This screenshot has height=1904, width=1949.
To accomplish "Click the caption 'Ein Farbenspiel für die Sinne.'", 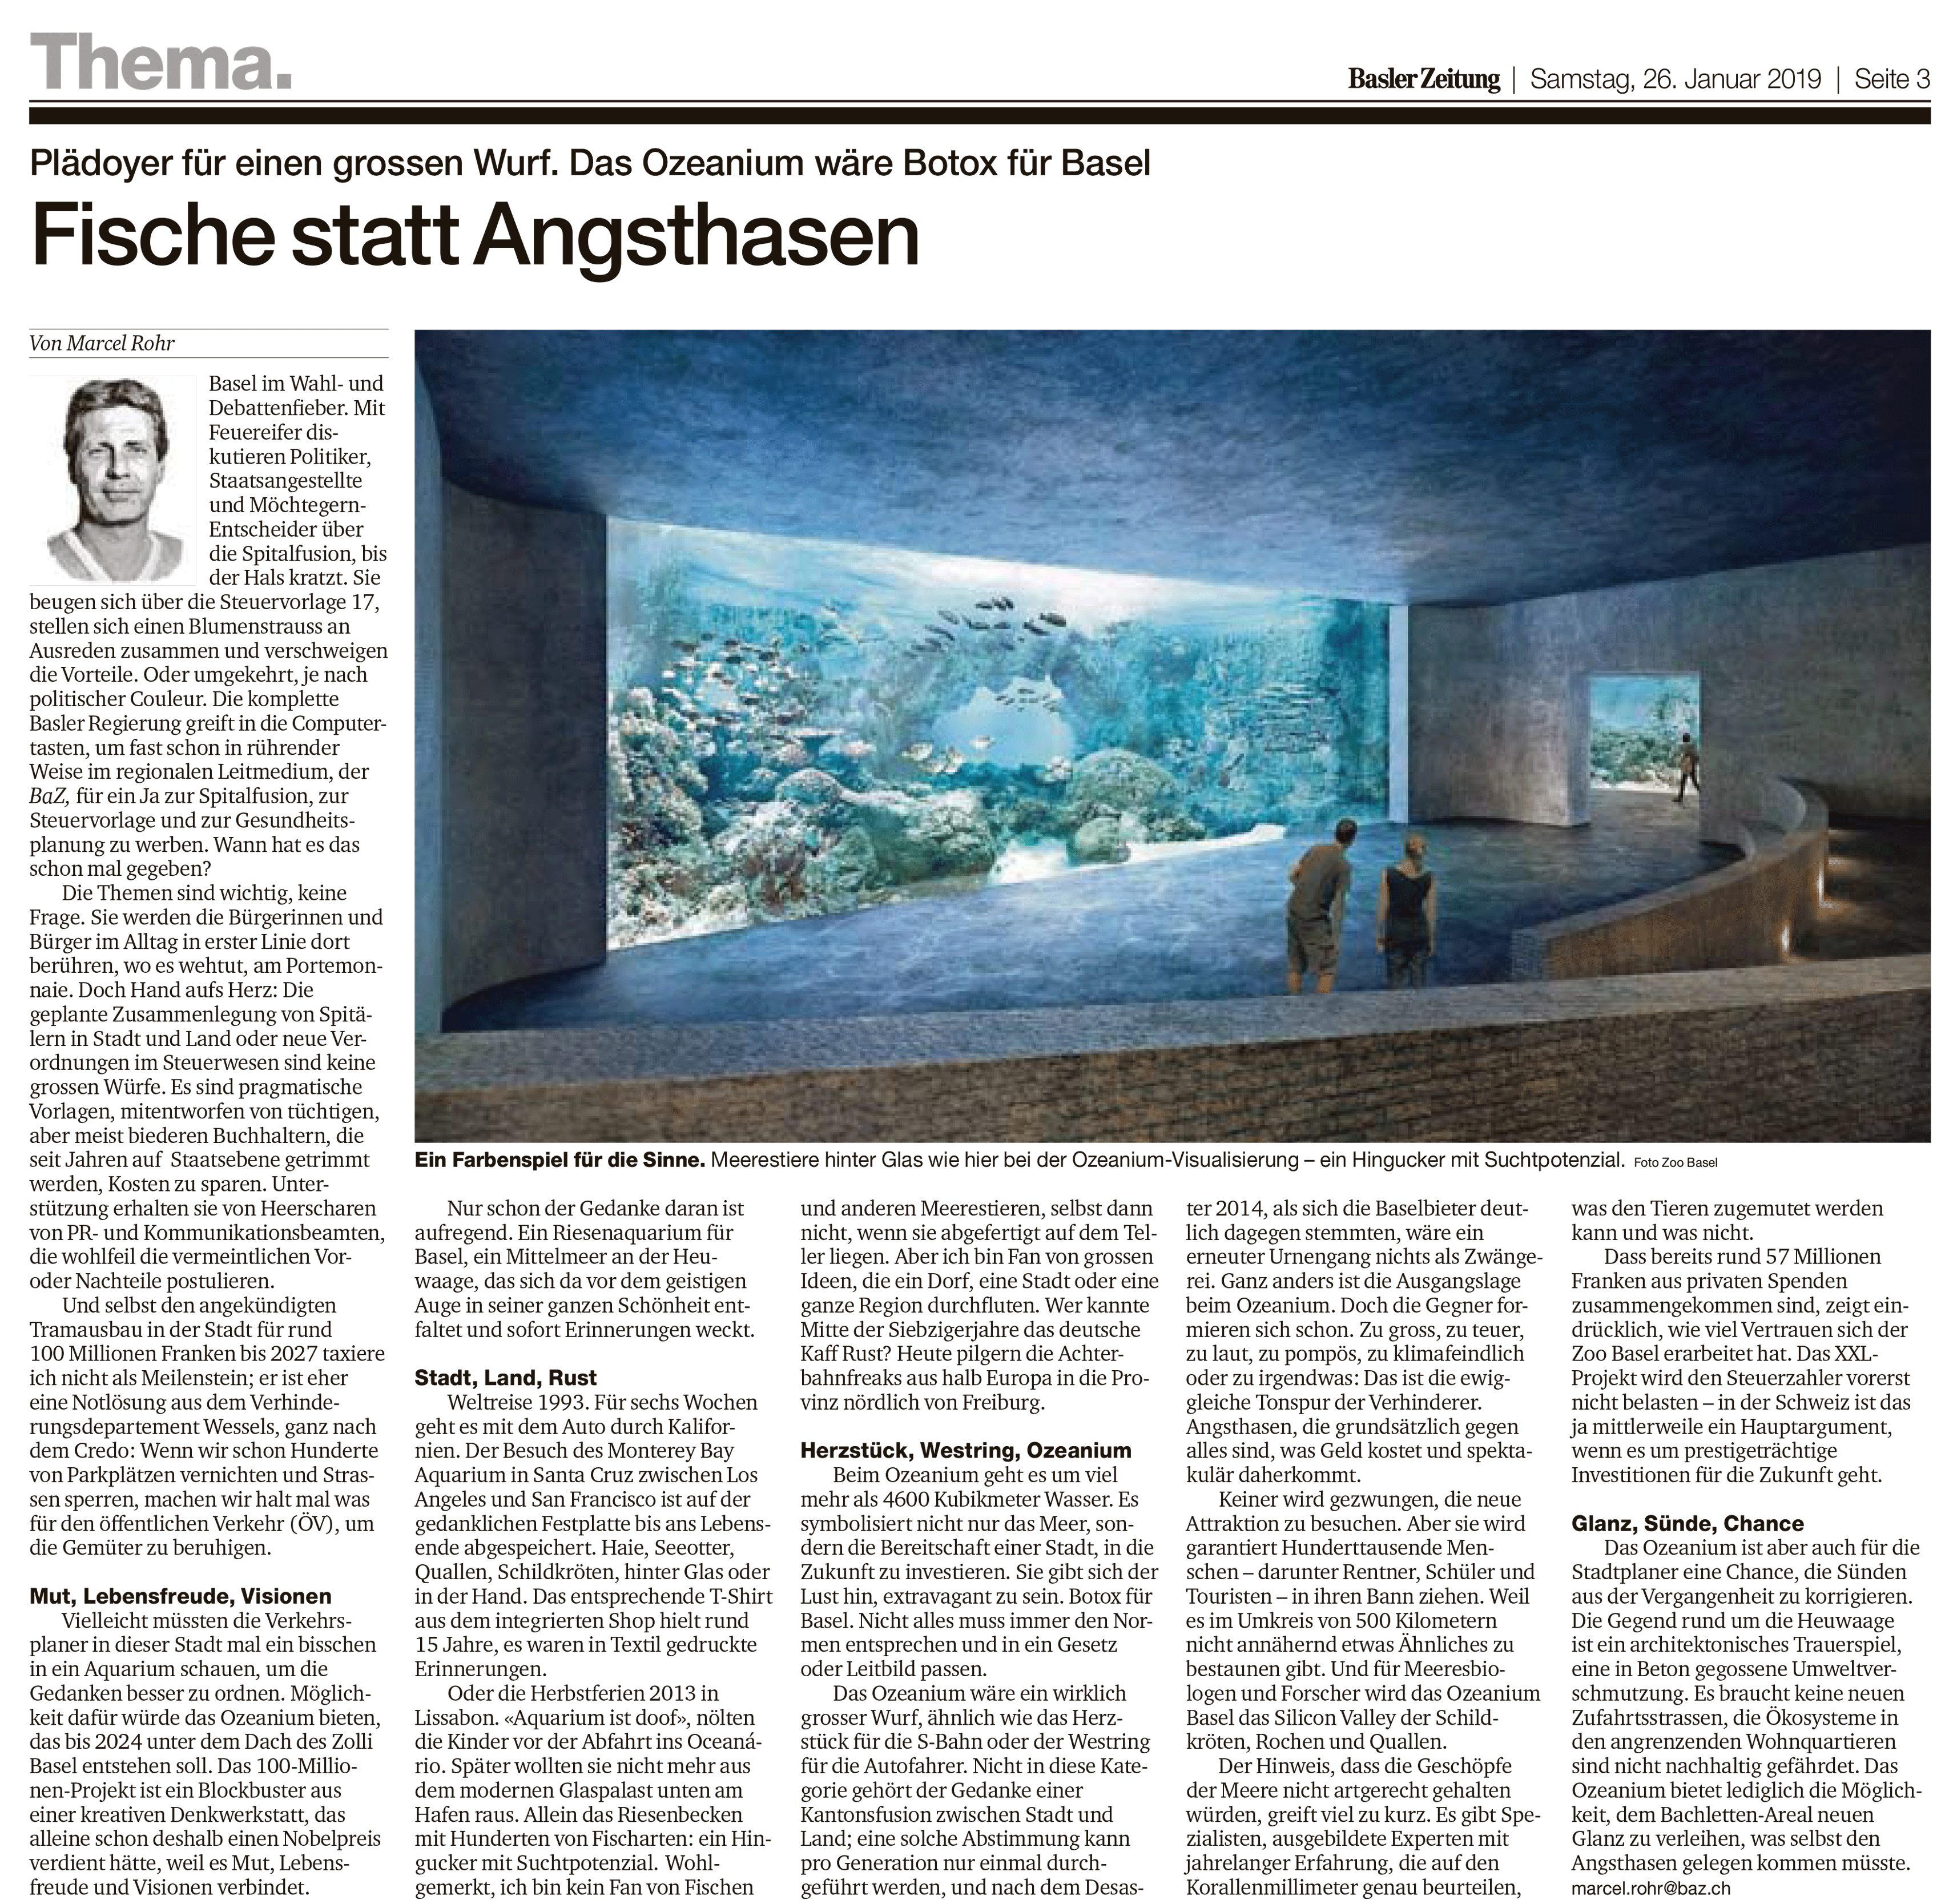I will [x=560, y=1161].
